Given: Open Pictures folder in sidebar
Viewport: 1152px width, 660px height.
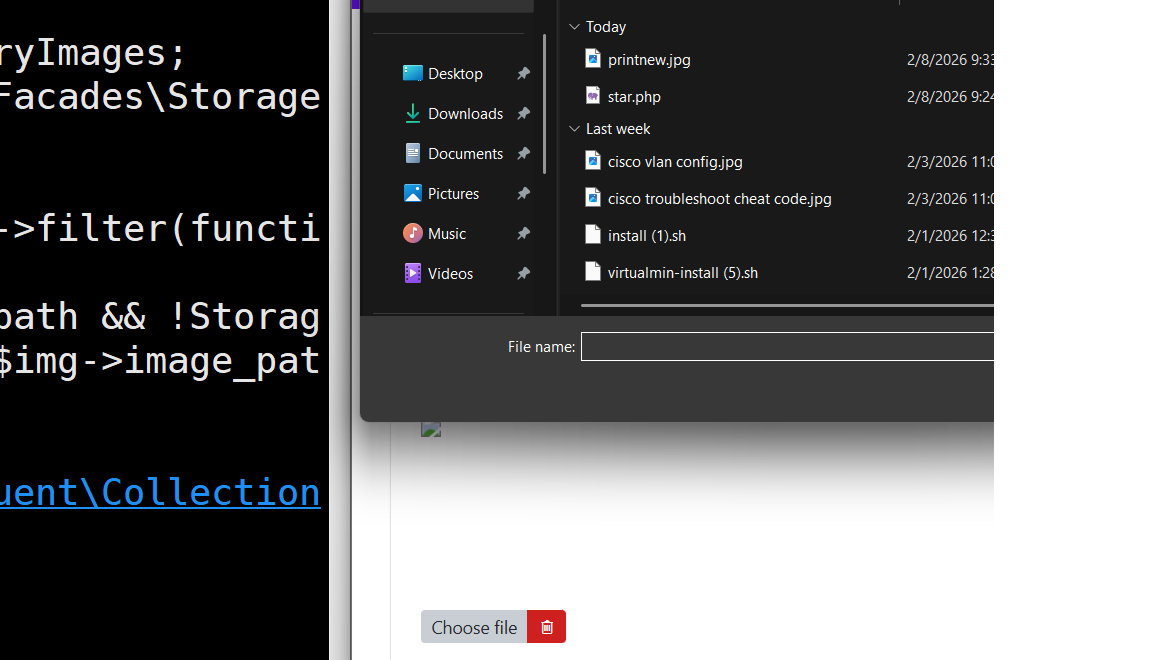Looking at the screenshot, I should [x=453, y=194].
